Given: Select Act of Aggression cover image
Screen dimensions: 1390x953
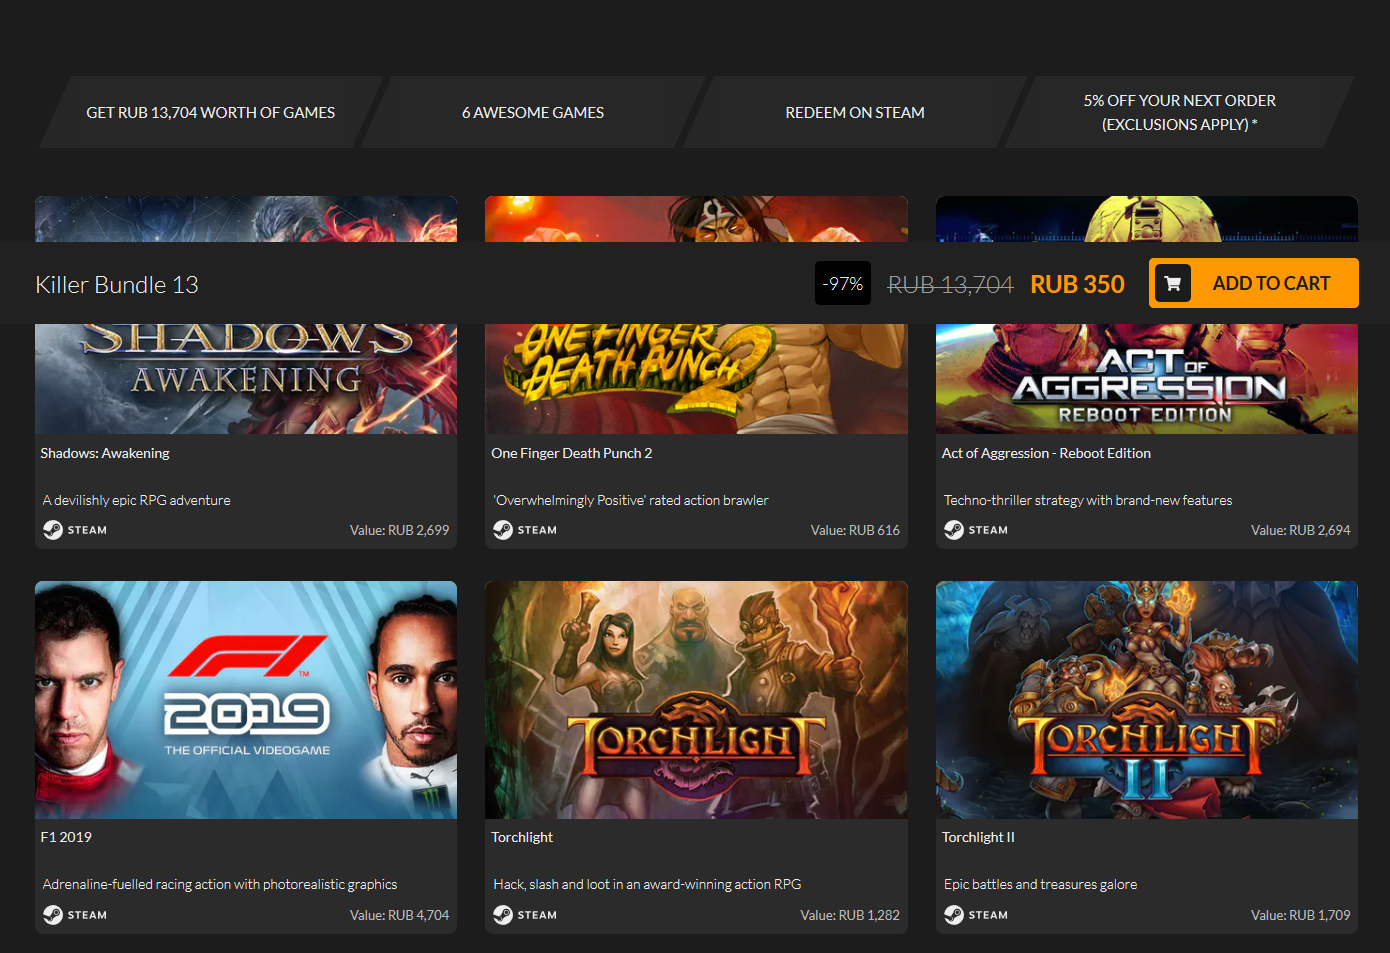Looking at the screenshot, I should 1147,378.
